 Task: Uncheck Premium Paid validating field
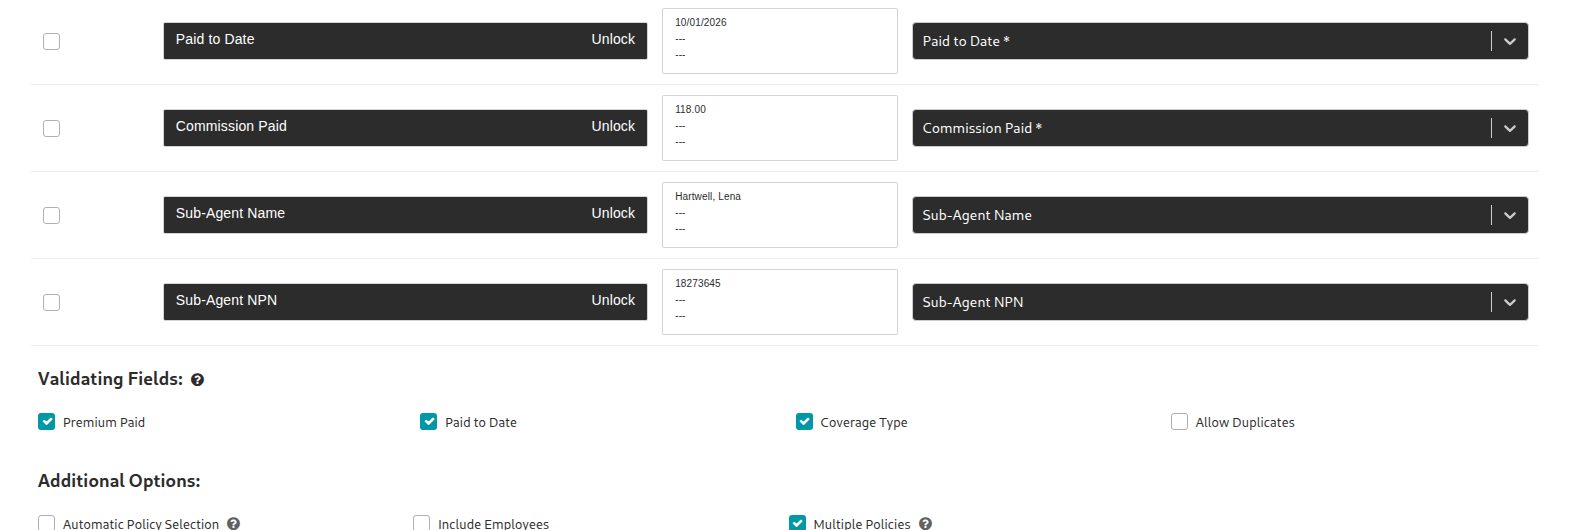point(47,421)
